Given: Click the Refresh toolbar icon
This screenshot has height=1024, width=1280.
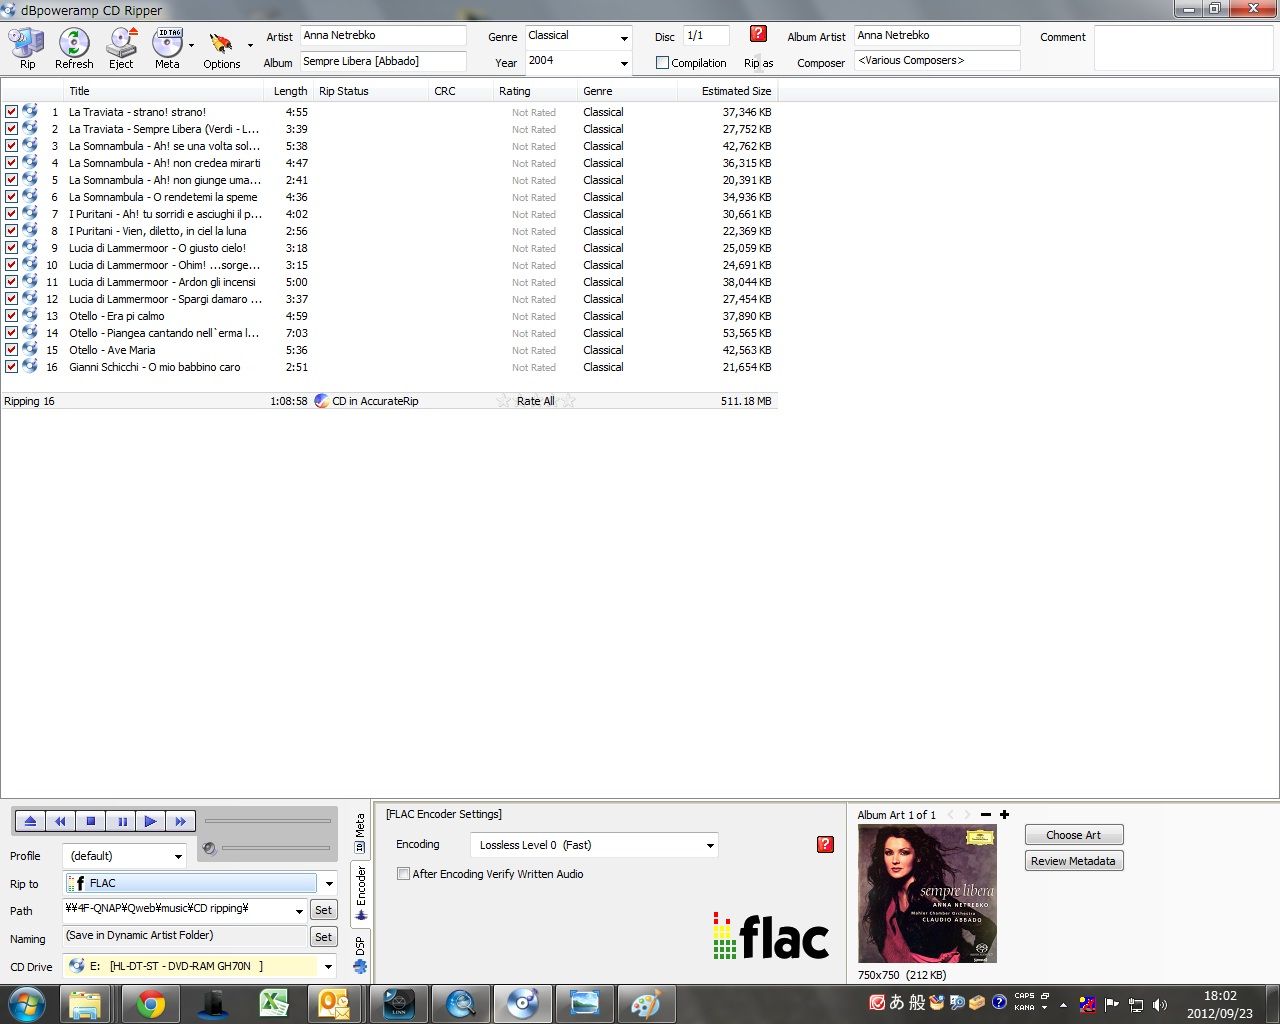Looking at the screenshot, I should (74, 43).
